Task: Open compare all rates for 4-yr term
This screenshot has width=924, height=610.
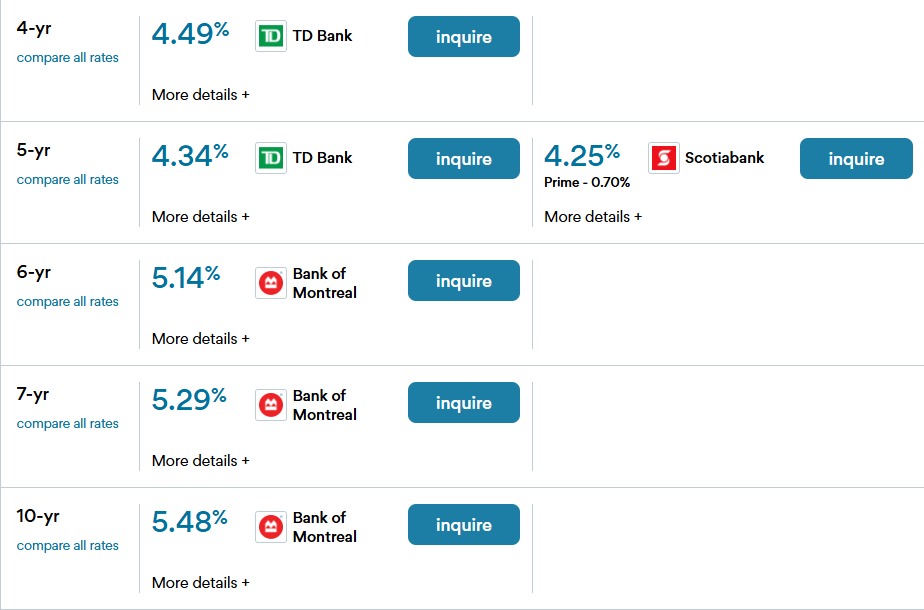Action: coord(68,58)
